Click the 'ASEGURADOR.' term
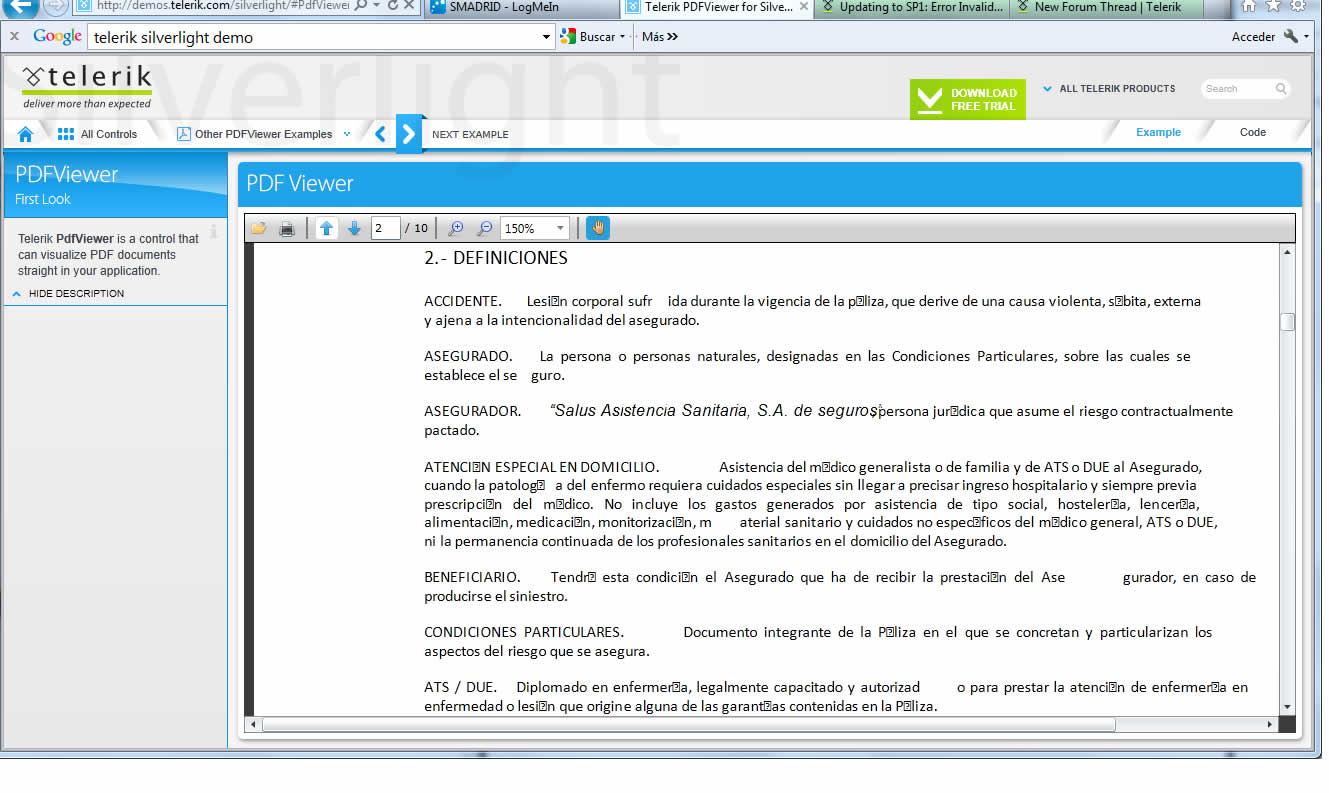 (x=472, y=411)
